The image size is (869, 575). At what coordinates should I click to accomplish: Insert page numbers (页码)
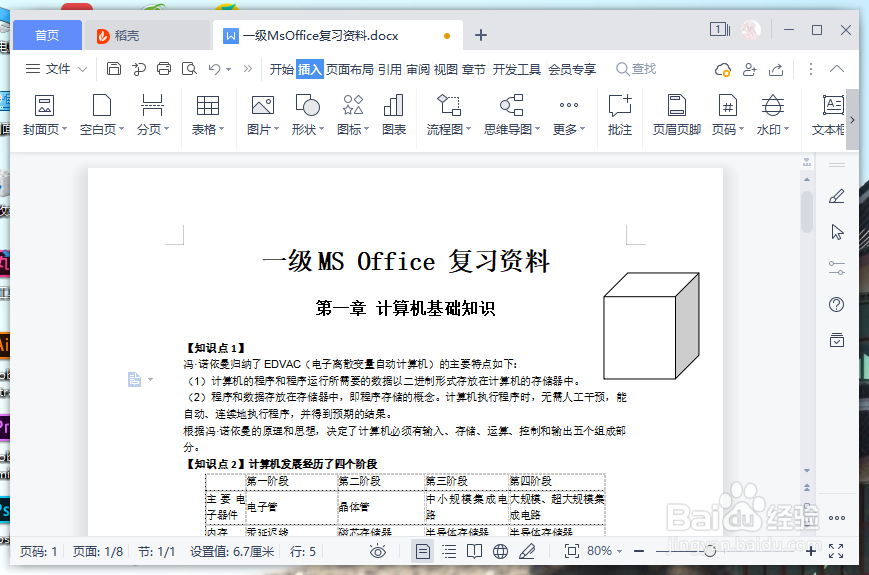pyautogui.click(x=727, y=115)
